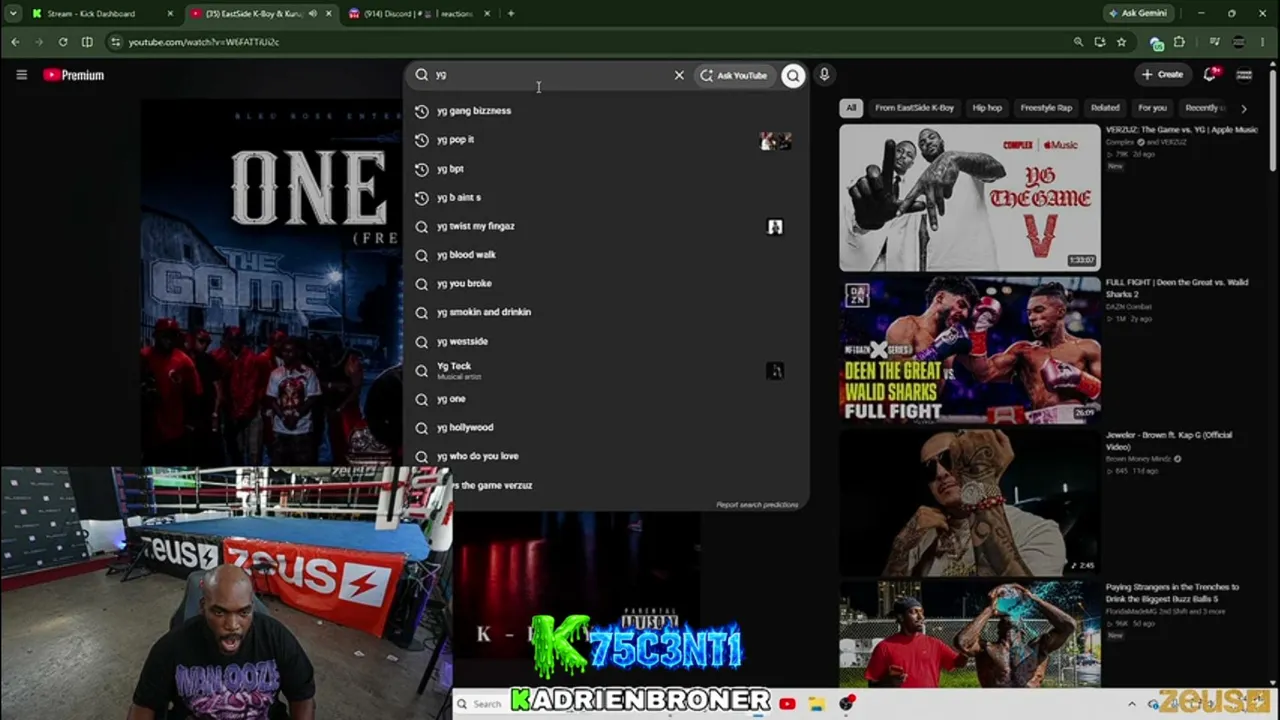Open the thumbnail beside 'yg pop it'
Viewport: 1280px width, 720px height.
click(x=775, y=141)
